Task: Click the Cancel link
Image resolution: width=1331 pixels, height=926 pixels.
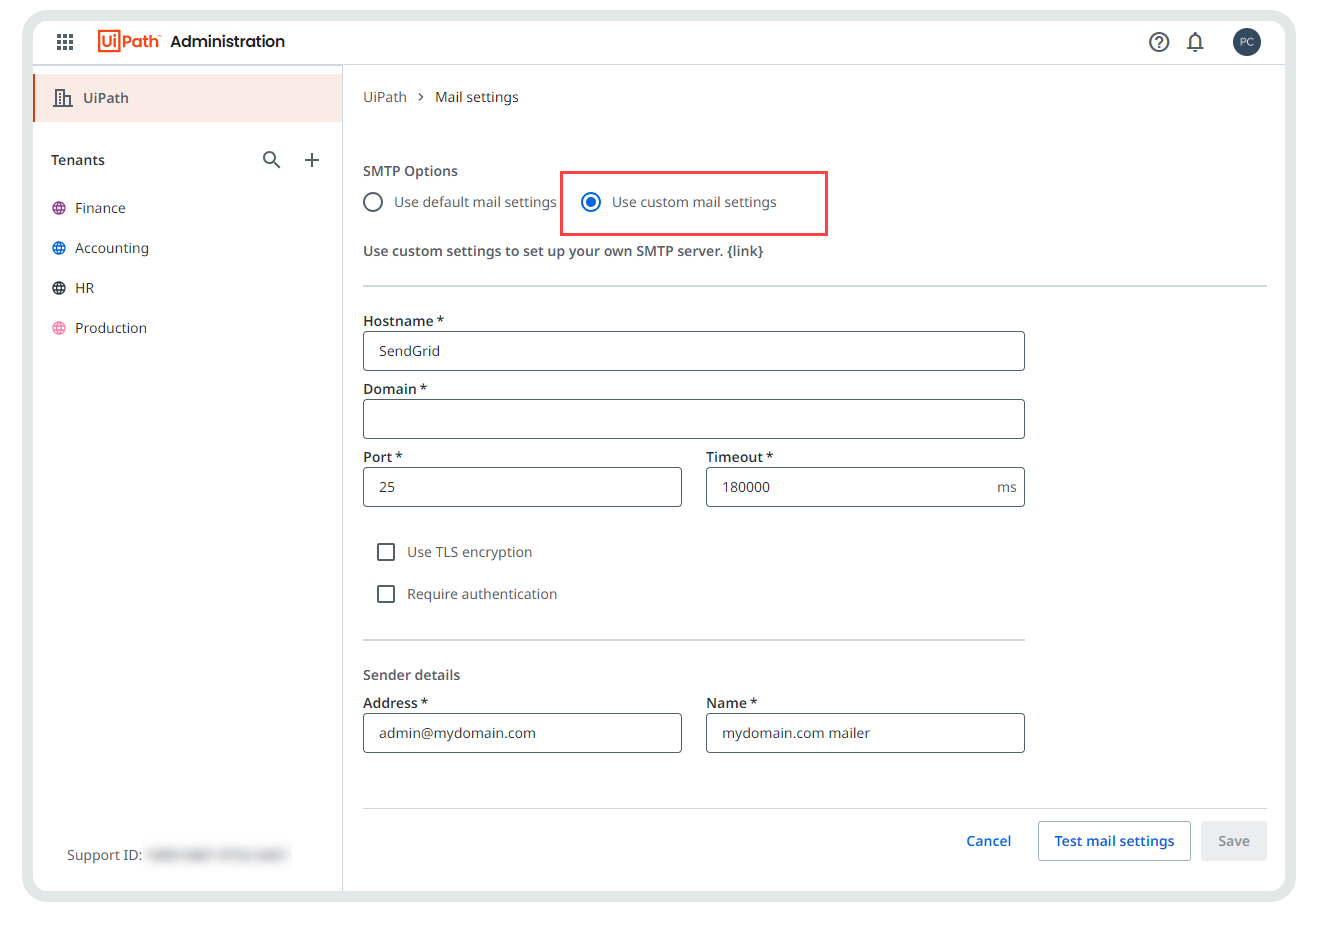Action: [x=988, y=840]
